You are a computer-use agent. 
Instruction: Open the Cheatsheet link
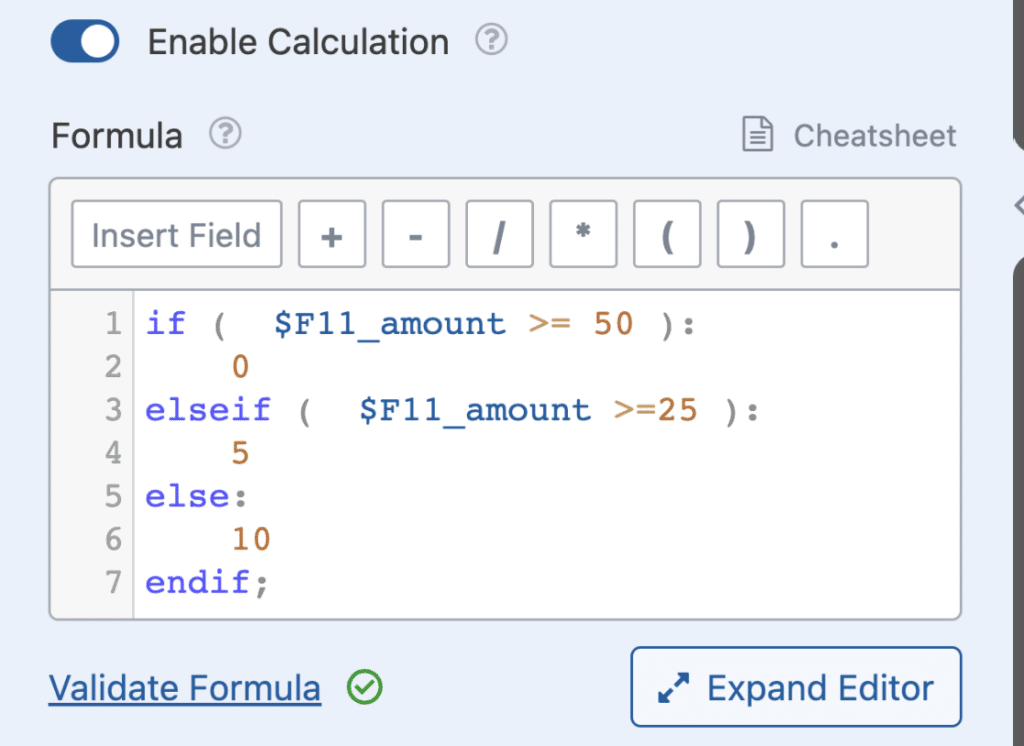[x=874, y=136]
